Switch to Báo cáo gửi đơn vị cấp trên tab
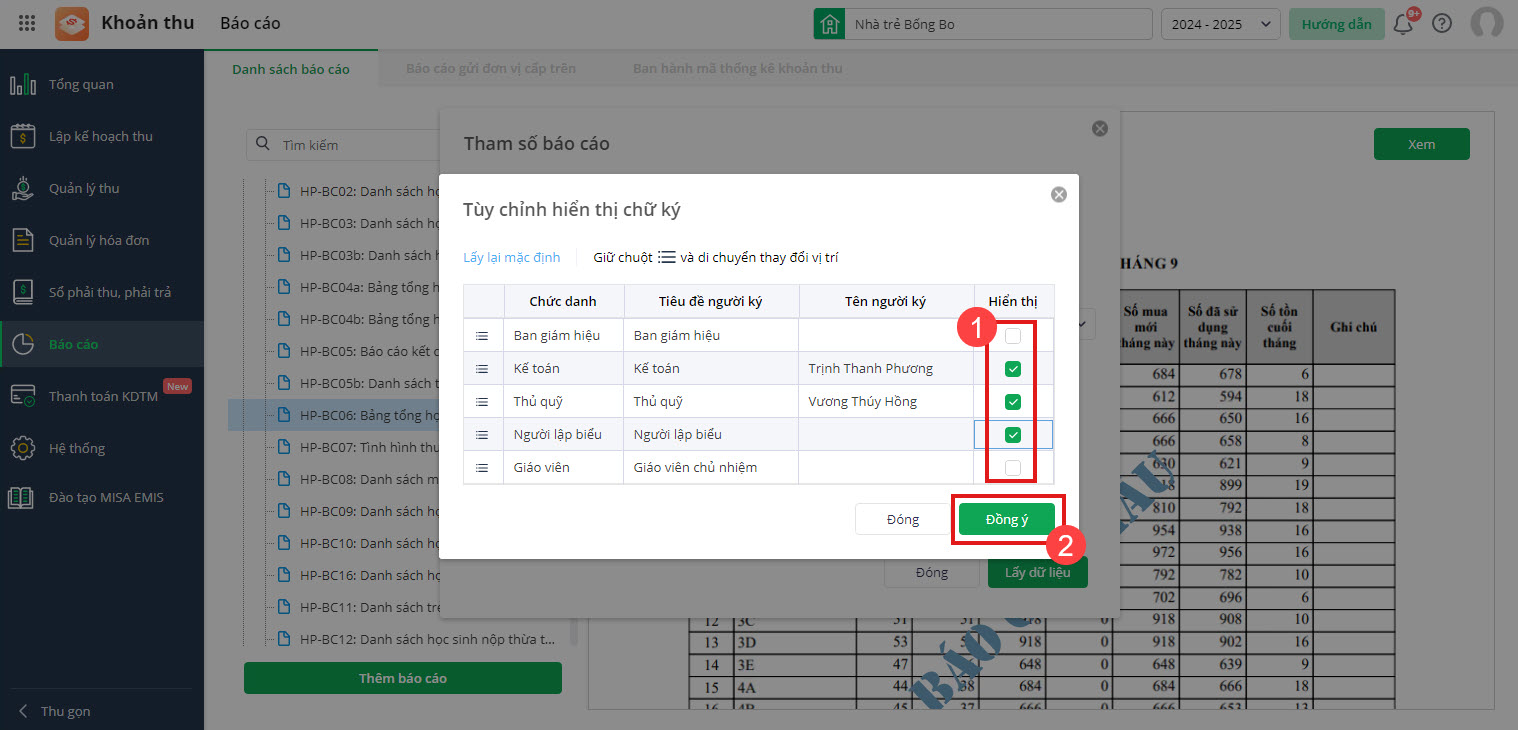This screenshot has height=730, width=1518. pos(491,69)
